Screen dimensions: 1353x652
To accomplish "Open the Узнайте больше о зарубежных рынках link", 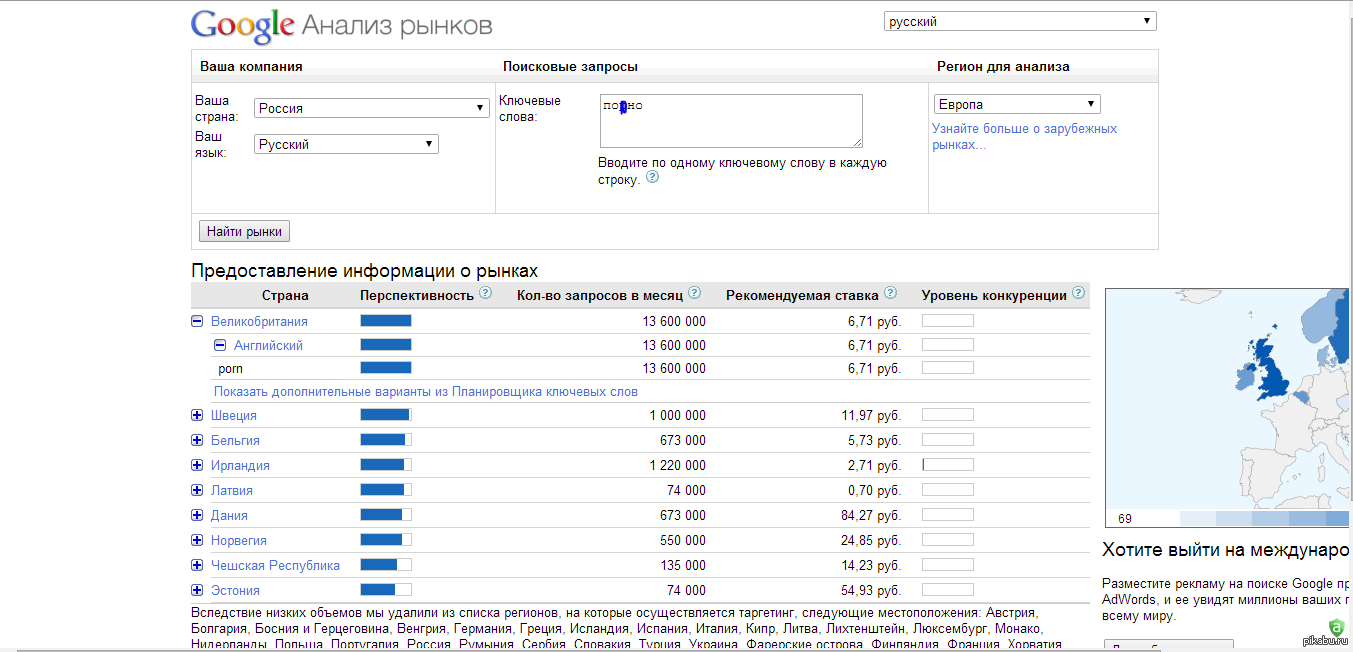I will tap(1025, 136).
